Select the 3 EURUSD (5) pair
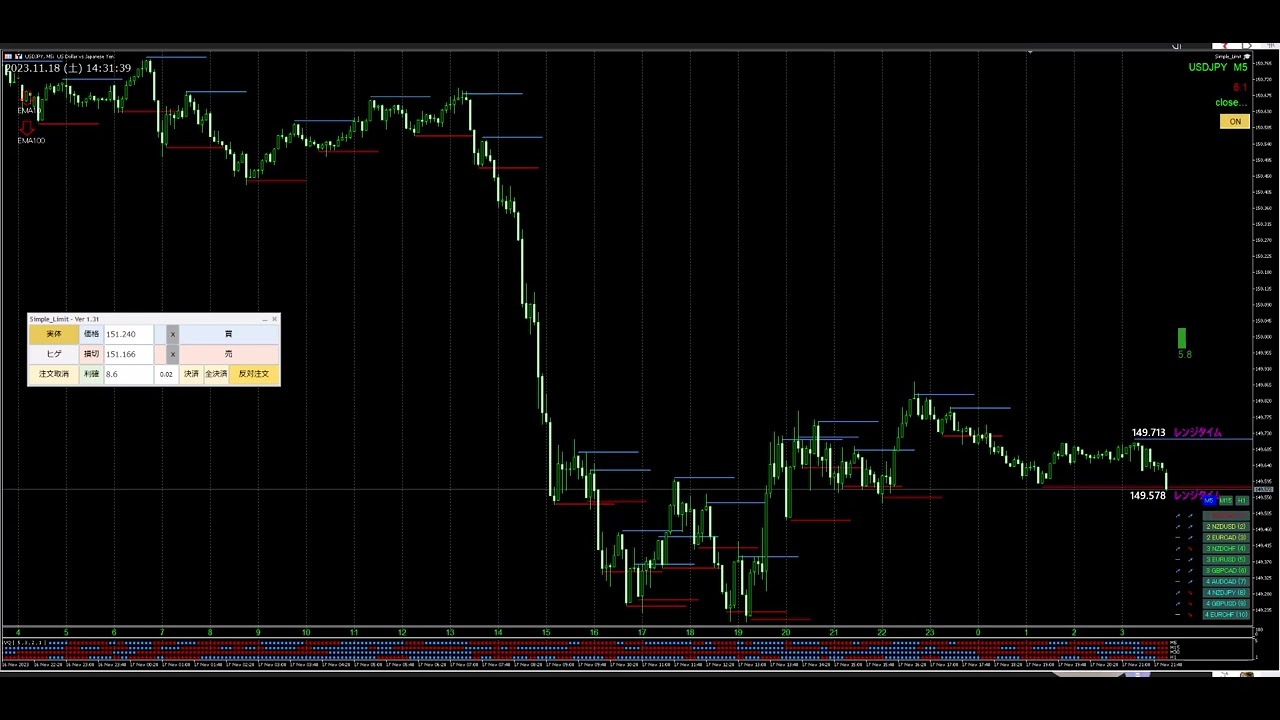Viewport: 1280px width, 720px height. point(1226,559)
